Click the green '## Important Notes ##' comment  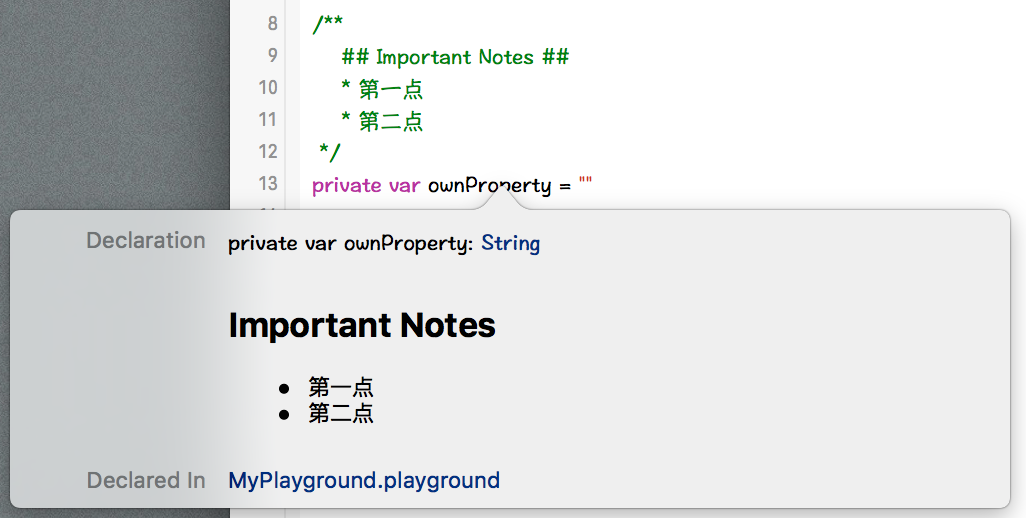[x=455, y=57]
